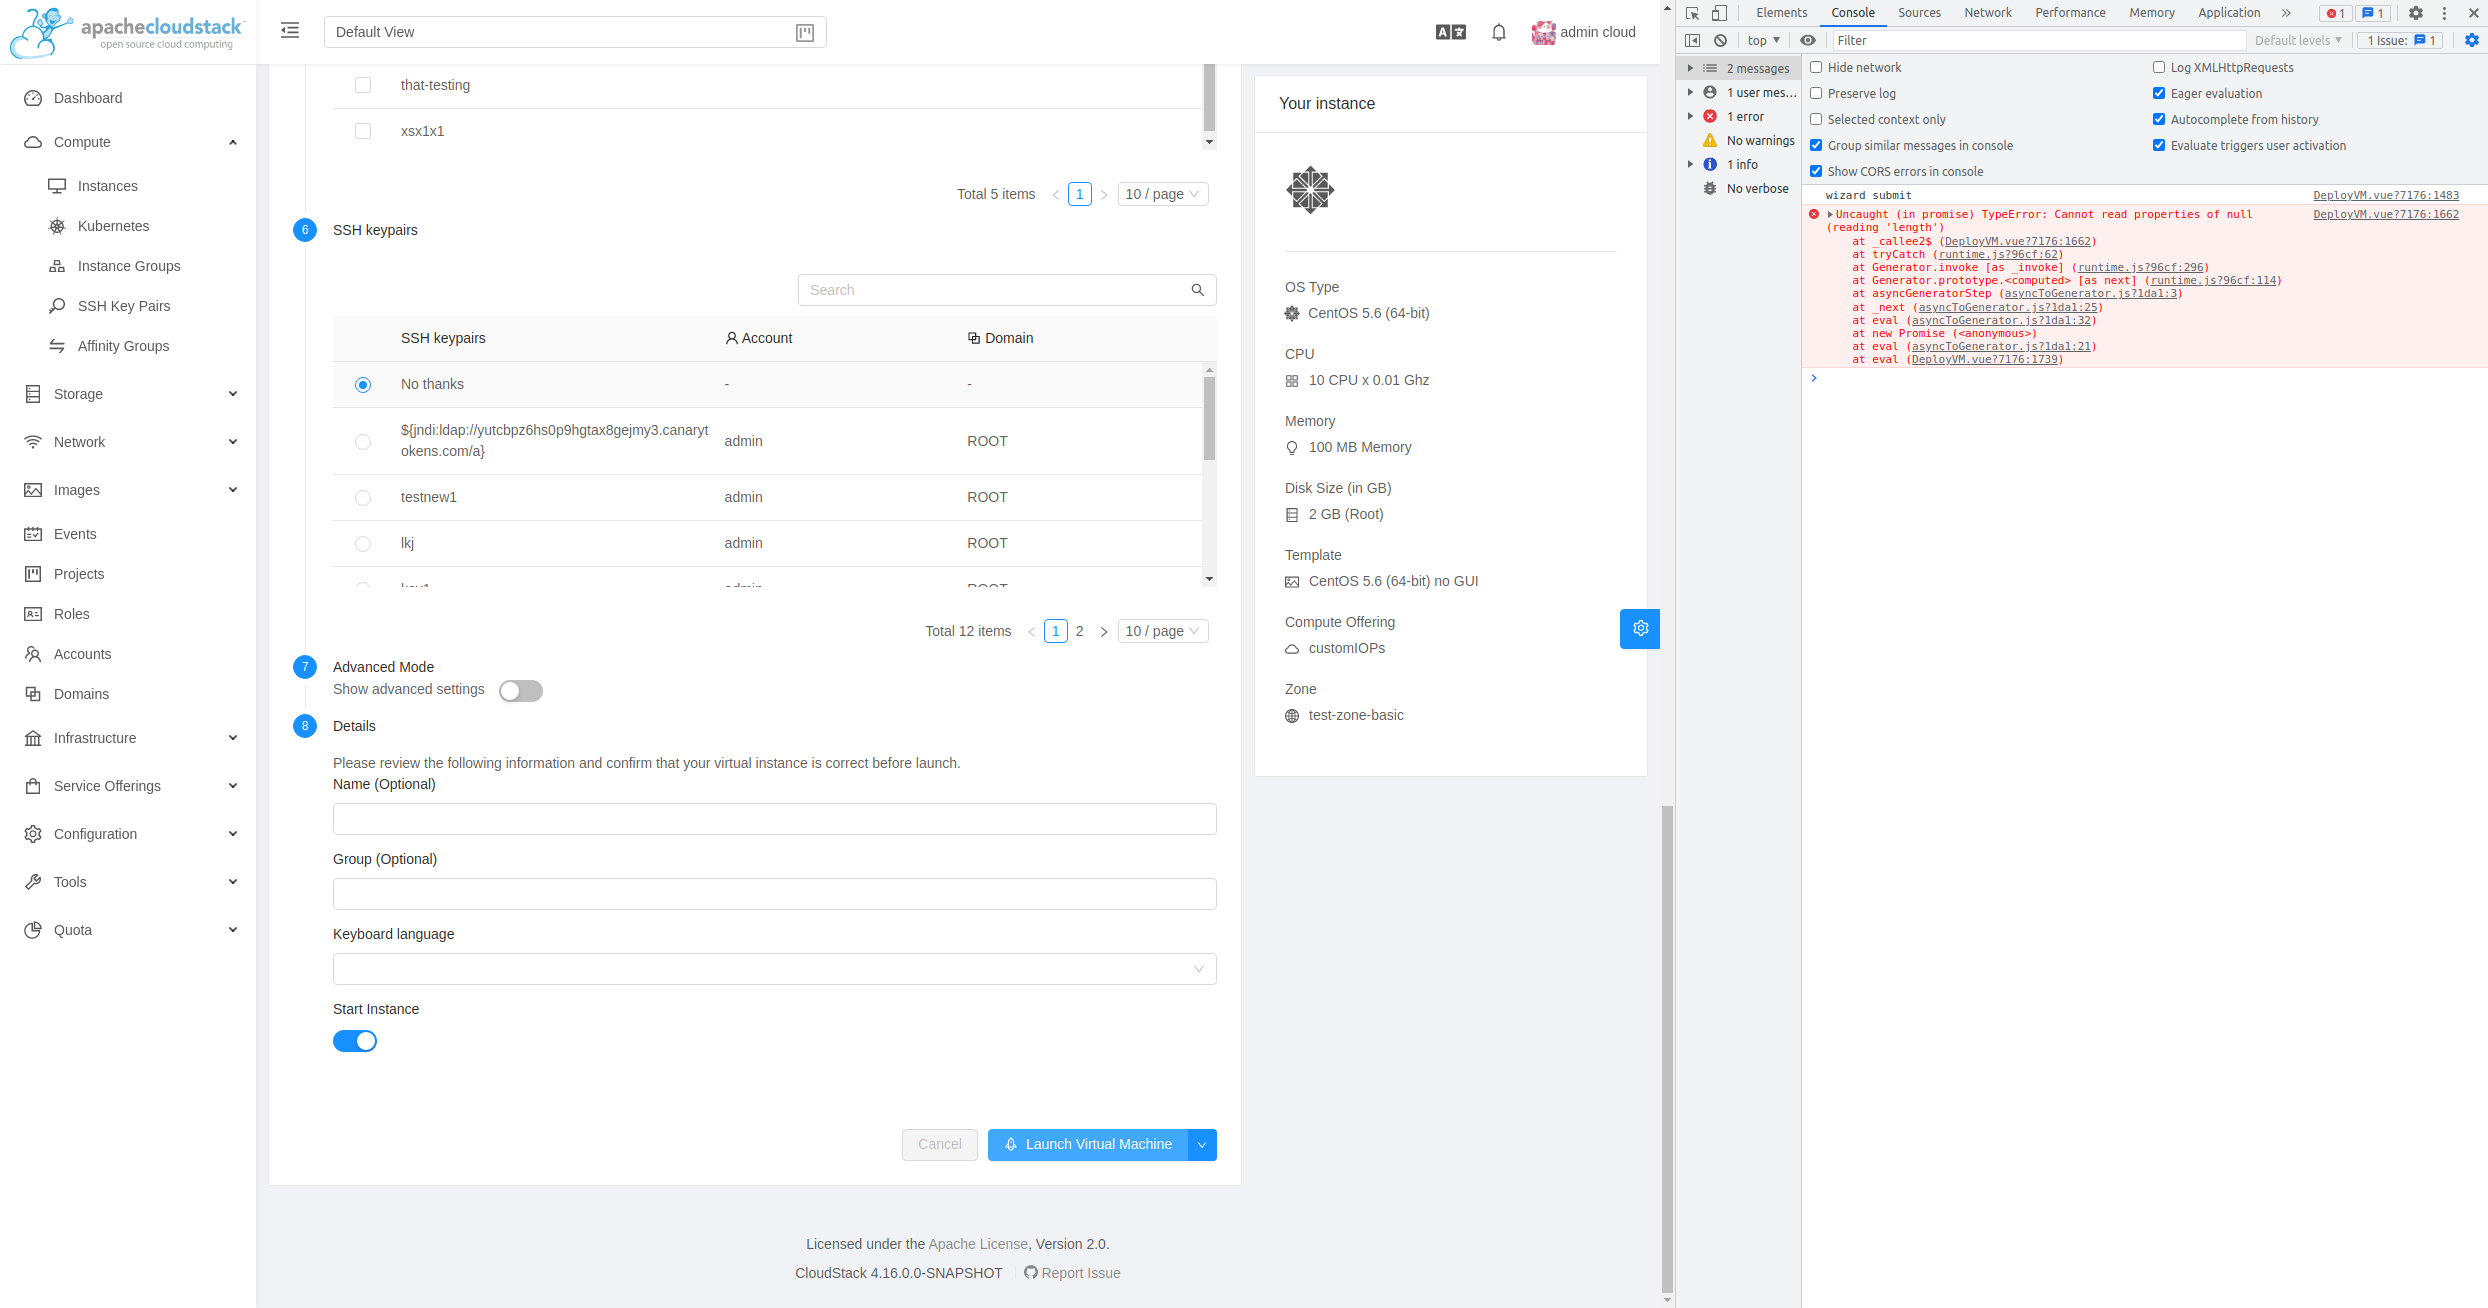Image resolution: width=2488 pixels, height=1308 pixels.
Task: Click the blue settings gear tab
Action: point(1640,629)
